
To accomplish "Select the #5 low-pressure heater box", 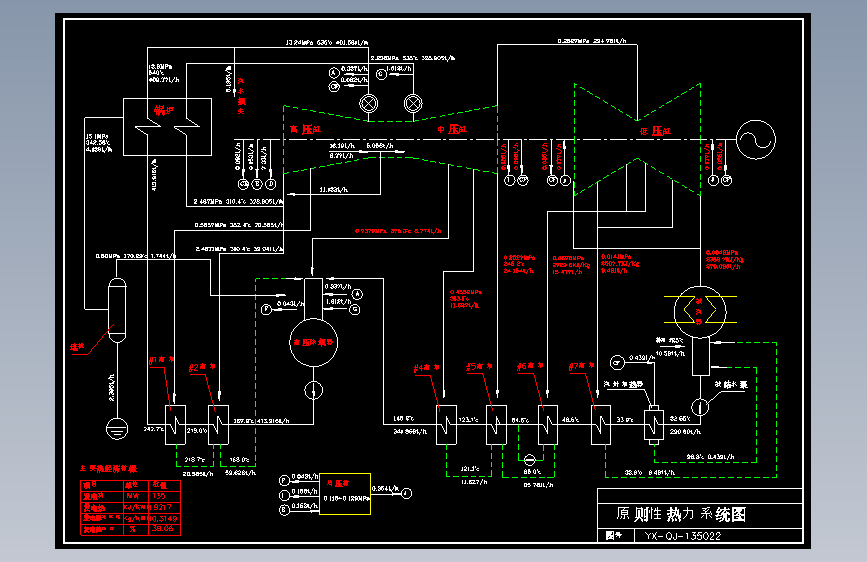I will pyautogui.click(x=496, y=425).
